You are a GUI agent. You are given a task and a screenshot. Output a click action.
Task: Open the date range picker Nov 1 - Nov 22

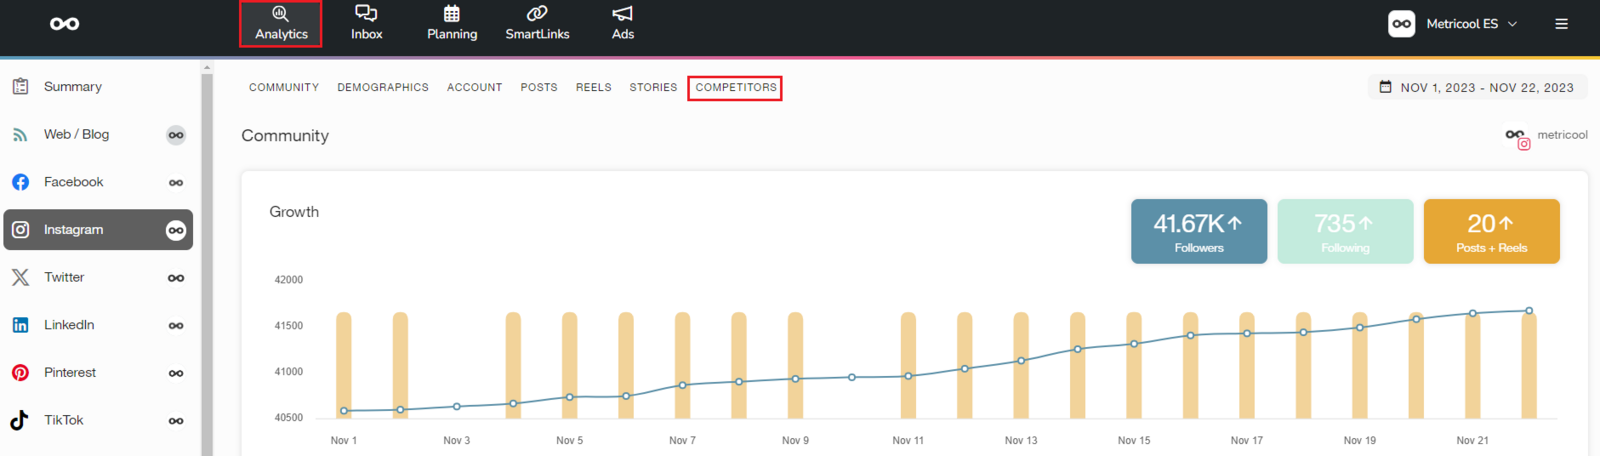click(1477, 88)
